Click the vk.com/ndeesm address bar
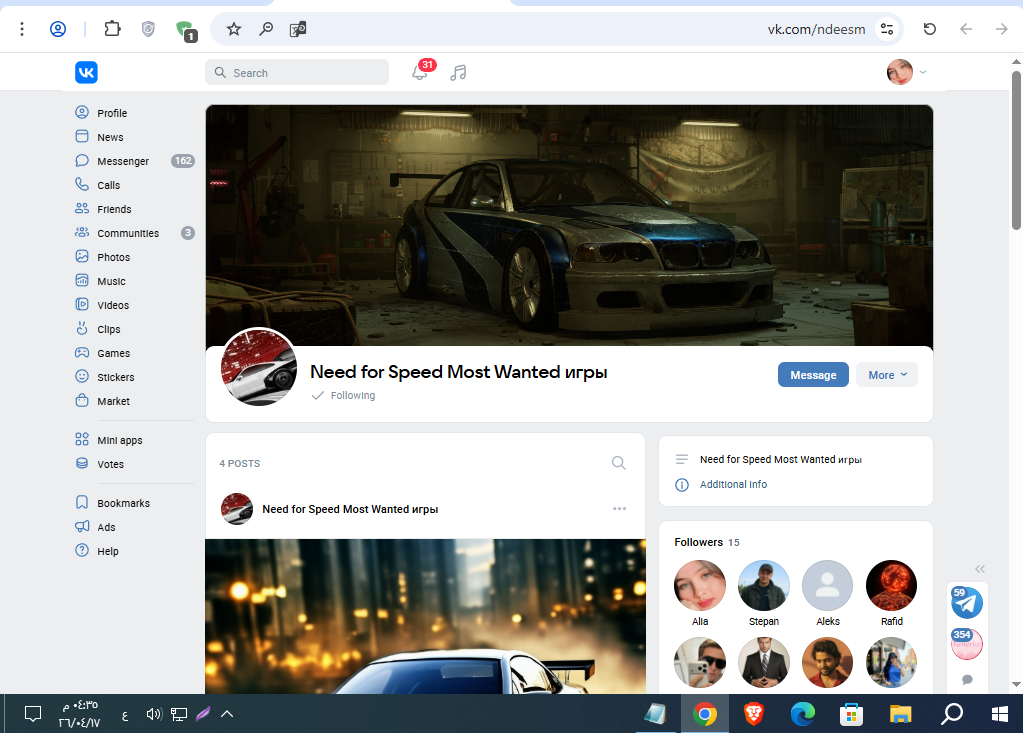This screenshot has height=733, width=1023. pos(816,29)
